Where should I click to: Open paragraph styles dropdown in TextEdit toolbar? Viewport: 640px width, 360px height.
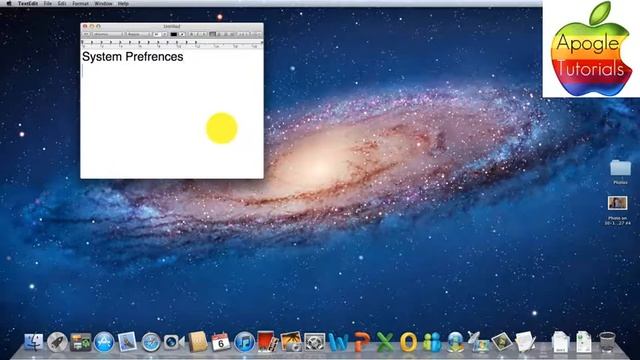(87, 34)
